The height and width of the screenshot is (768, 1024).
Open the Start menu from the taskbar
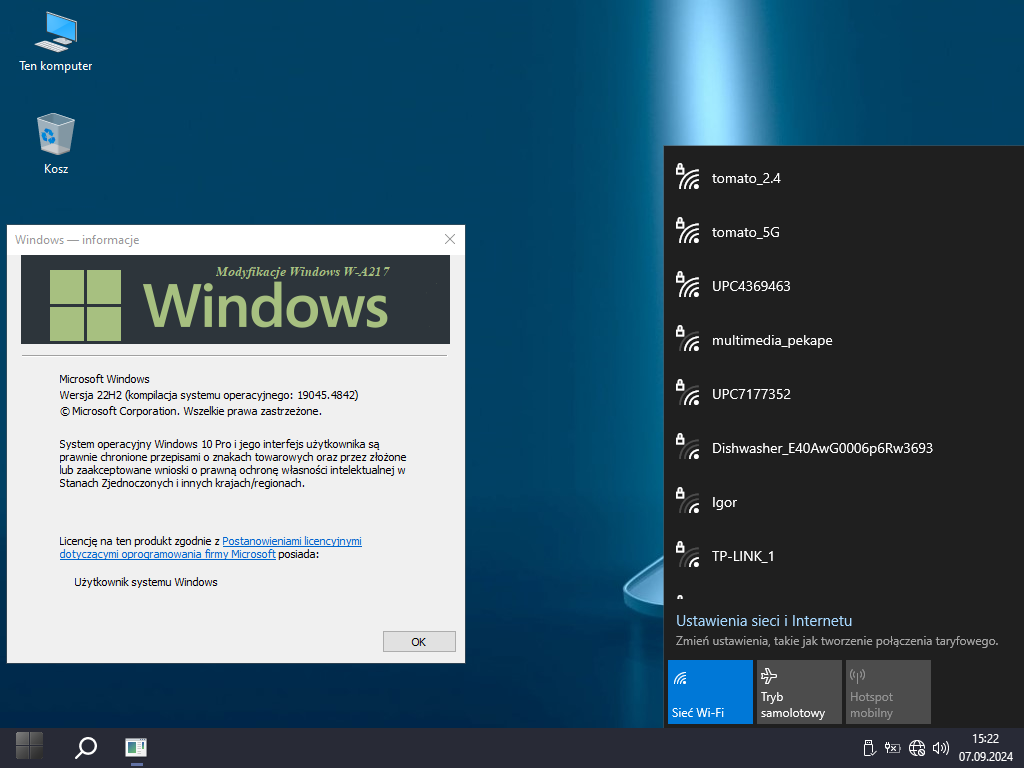tap(29, 746)
